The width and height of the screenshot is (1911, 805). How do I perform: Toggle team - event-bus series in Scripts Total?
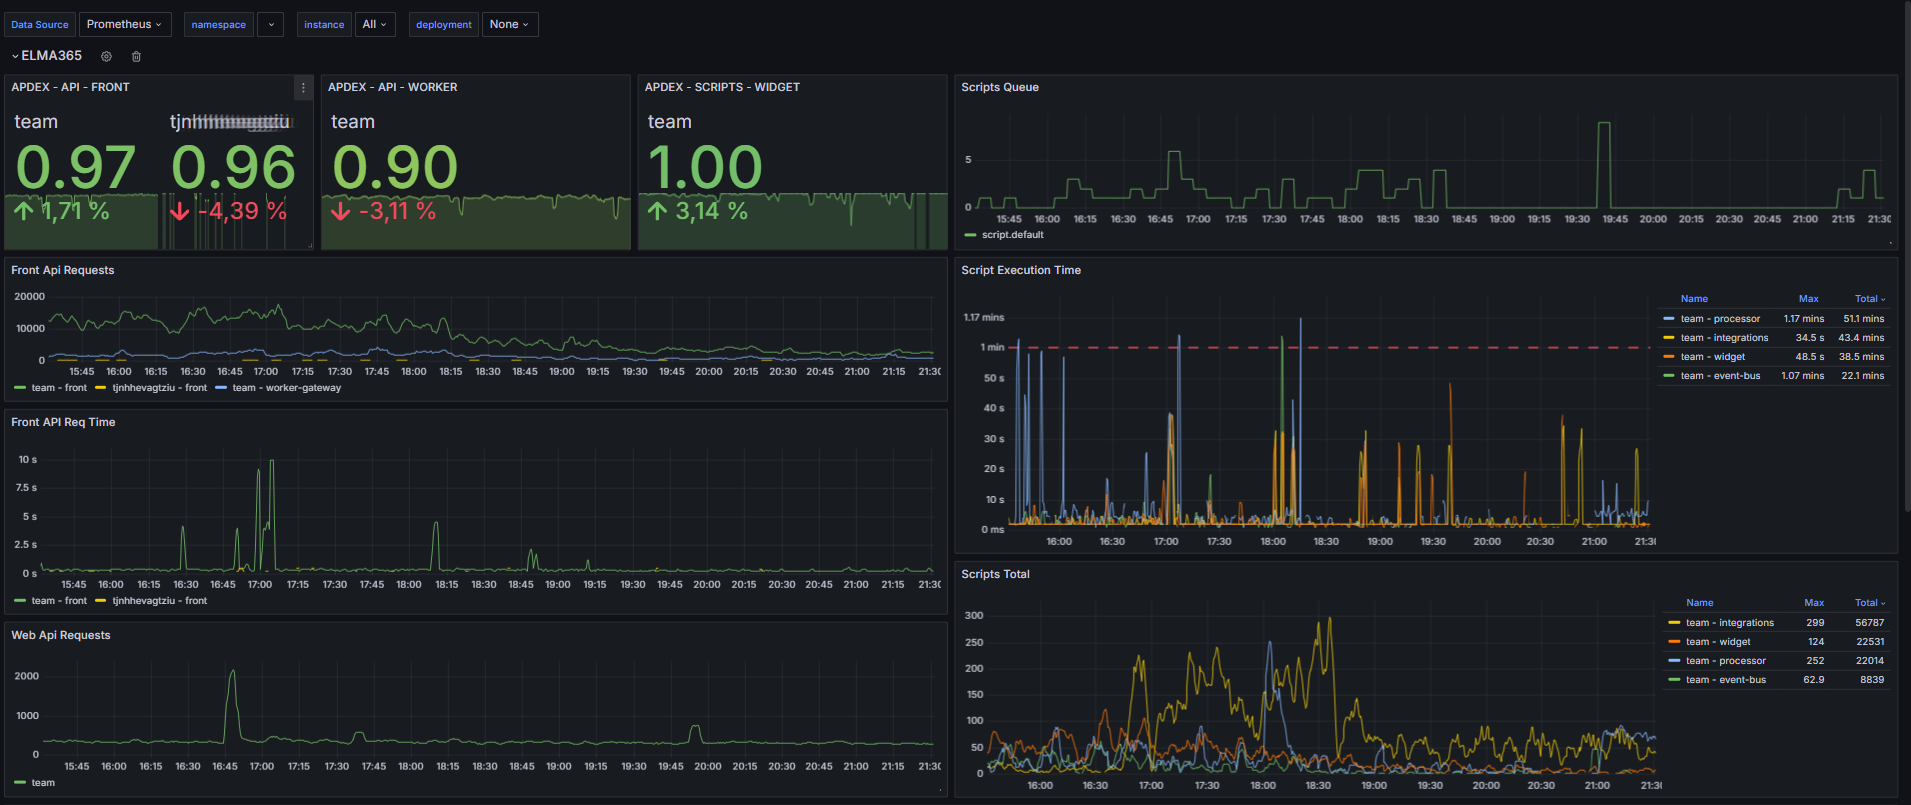pos(1725,680)
